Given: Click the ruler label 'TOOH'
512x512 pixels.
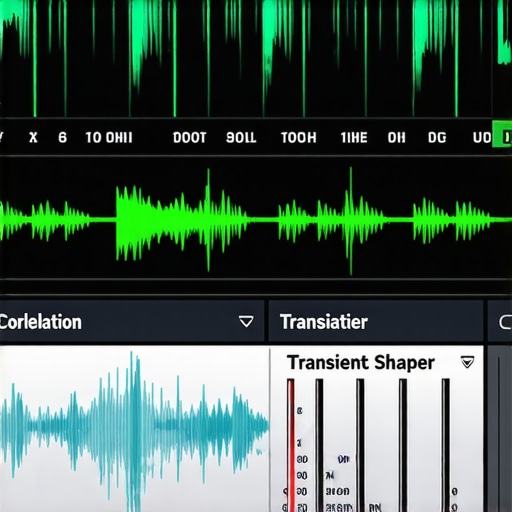Looking at the screenshot, I should tap(299, 138).
